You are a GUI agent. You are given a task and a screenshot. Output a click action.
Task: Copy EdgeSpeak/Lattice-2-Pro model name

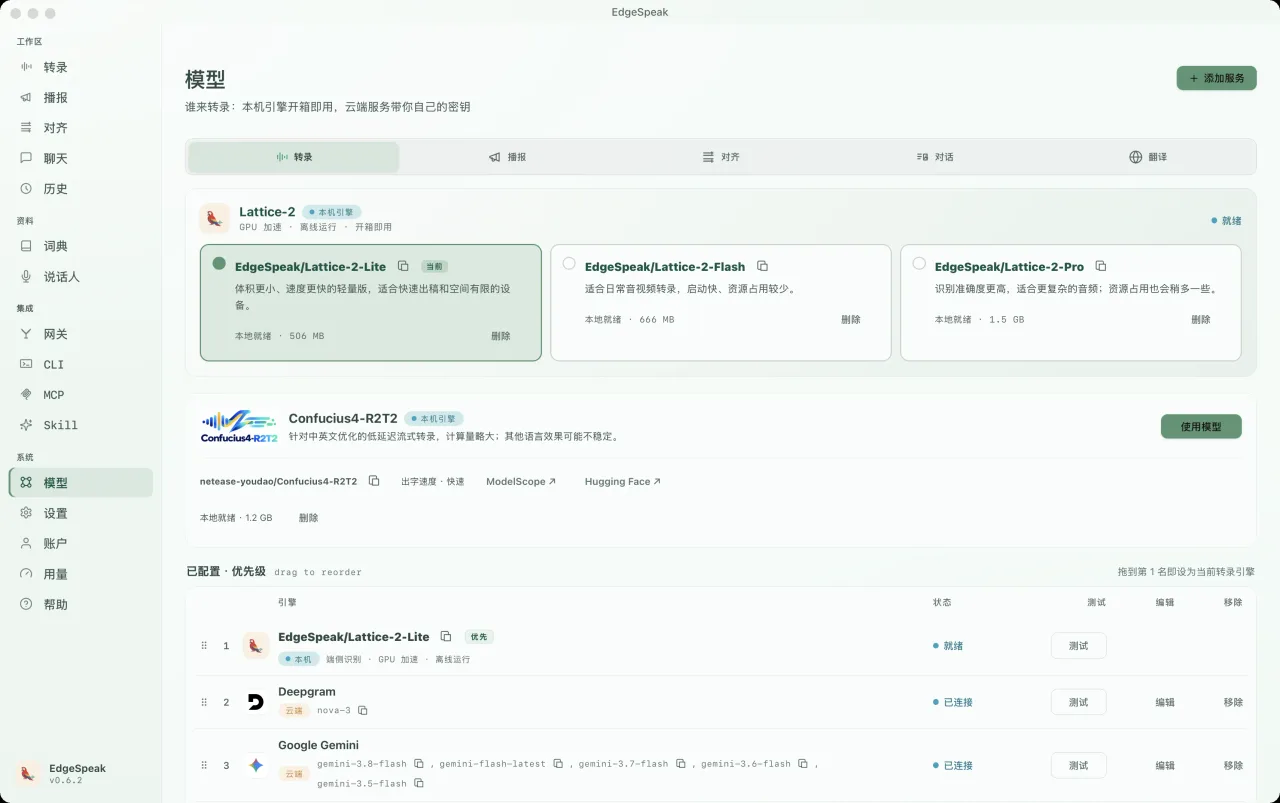[x=1101, y=266]
